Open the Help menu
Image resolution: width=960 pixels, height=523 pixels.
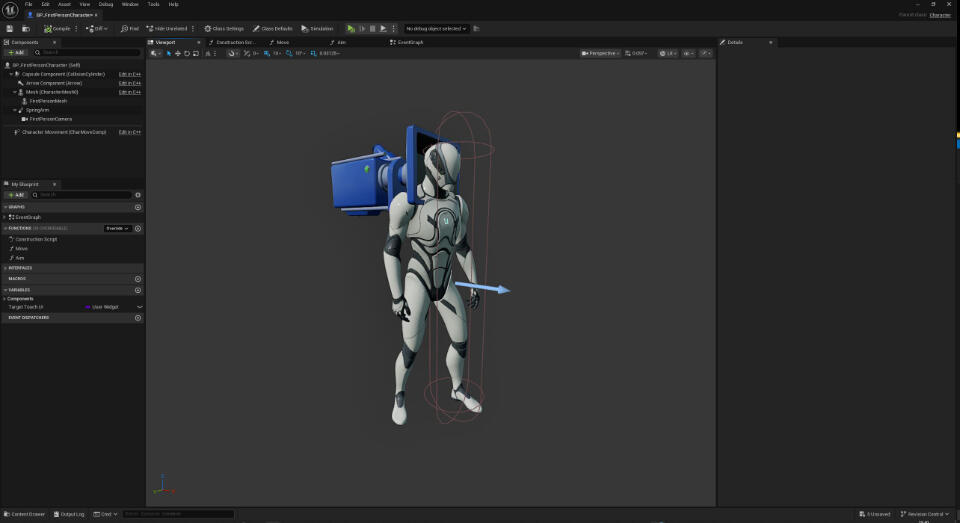pyautogui.click(x=173, y=4)
